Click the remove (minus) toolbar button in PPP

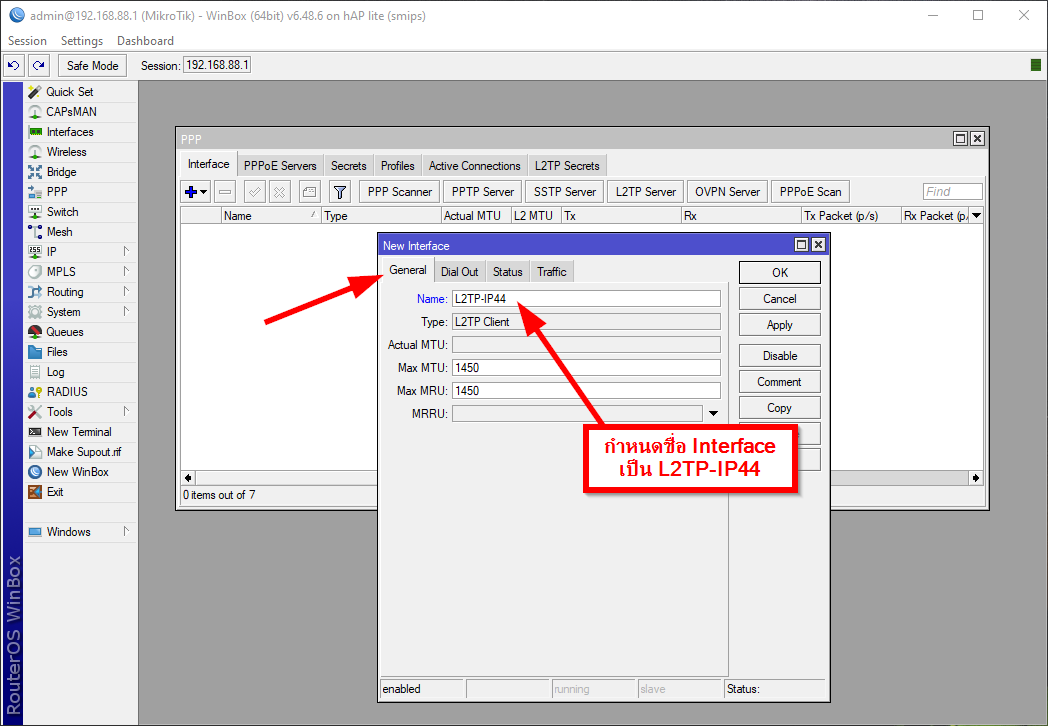(x=225, y=192)
